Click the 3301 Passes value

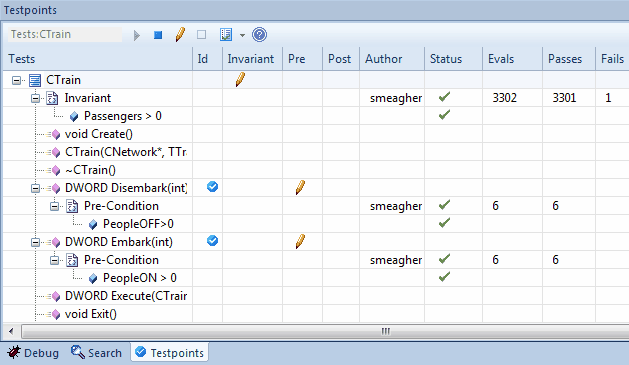click(x=564, y=98)
